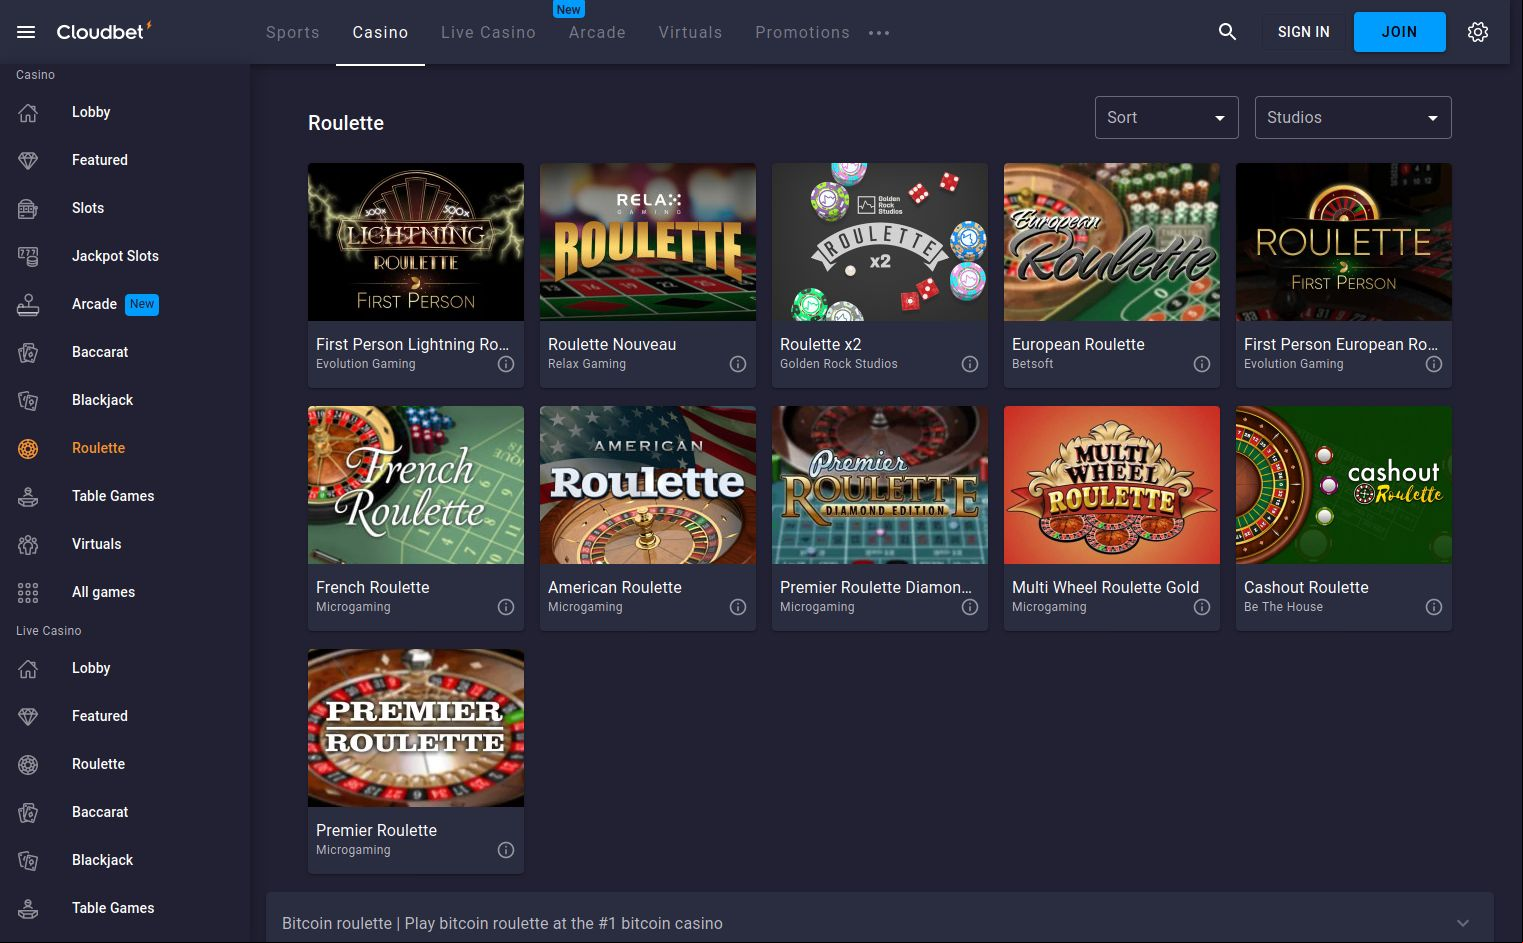
Task: Click the All games grid icon
Action: click(28, 592)
